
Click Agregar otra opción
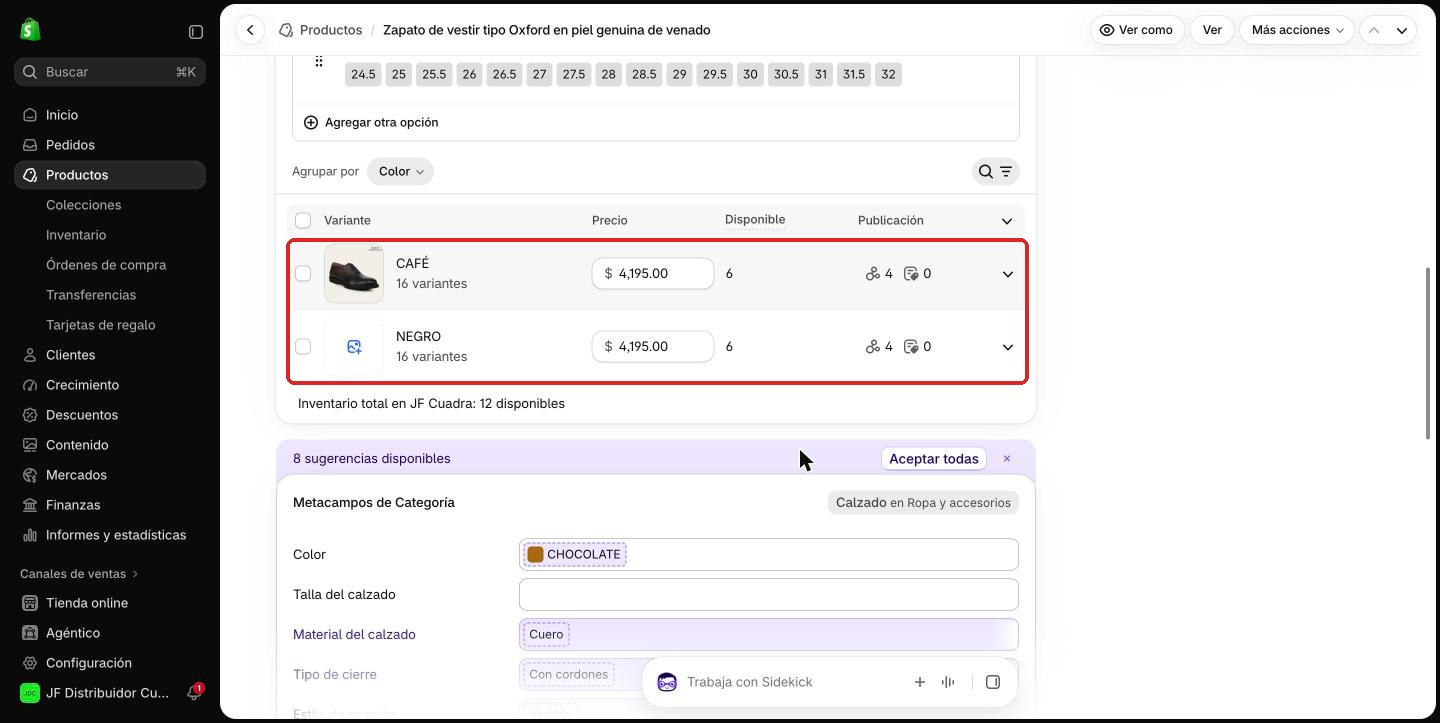click(371, 123)
